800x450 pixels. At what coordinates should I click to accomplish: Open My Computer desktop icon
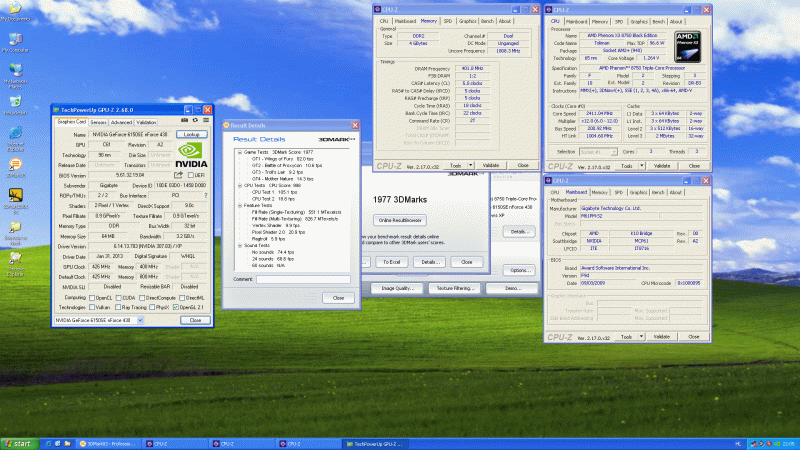(15, 43)
